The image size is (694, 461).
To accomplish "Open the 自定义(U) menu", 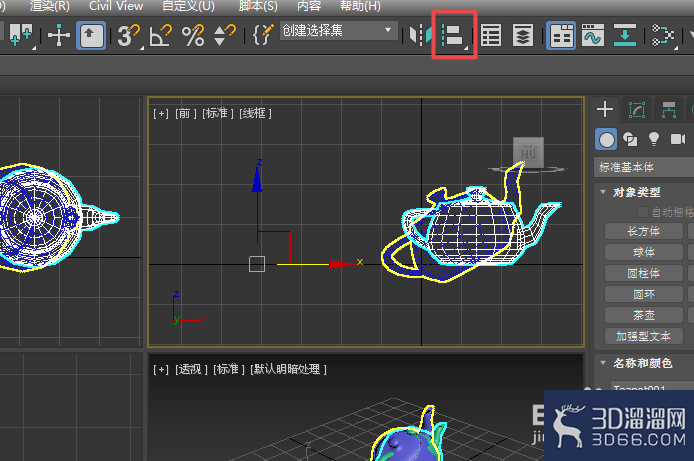I will coord(188,6).
